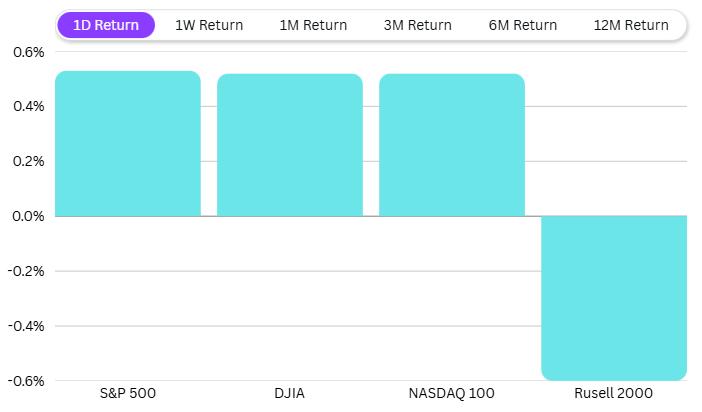Screen dimensions: 702x412
Task: Open the 1M Return tab
Action: pyautogui.click(x=313, y=25)
